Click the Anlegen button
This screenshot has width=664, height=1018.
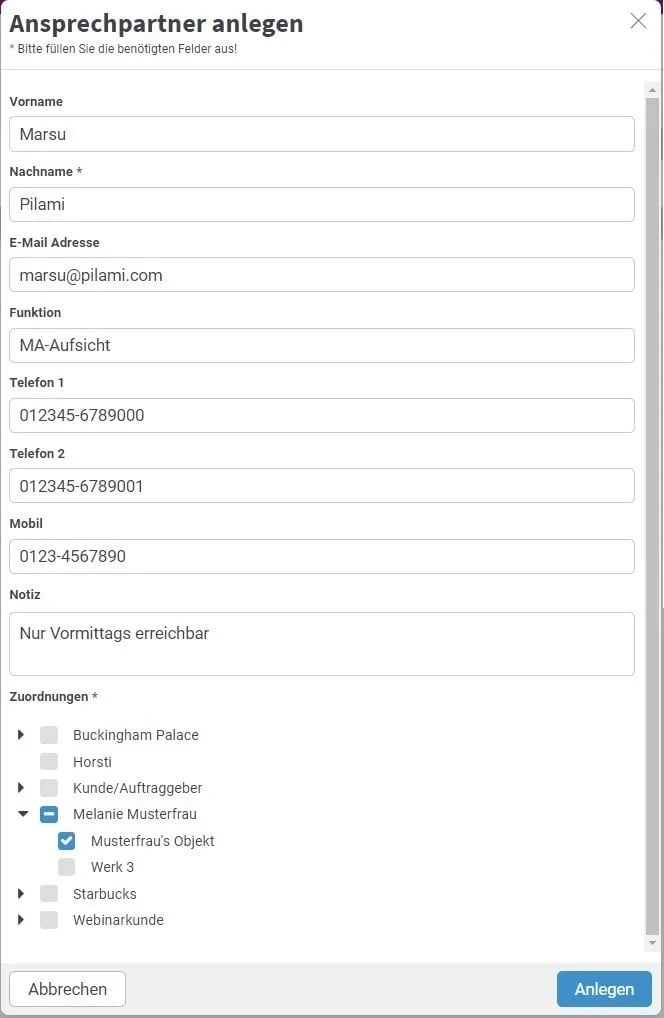point(604,989)
